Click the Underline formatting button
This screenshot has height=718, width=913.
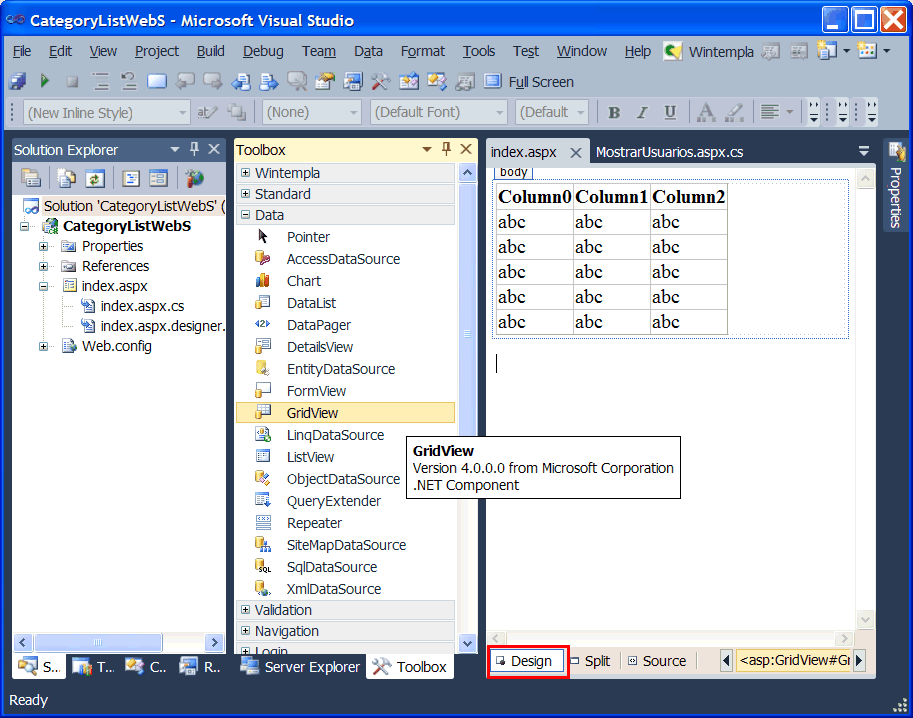click(670, 112)
